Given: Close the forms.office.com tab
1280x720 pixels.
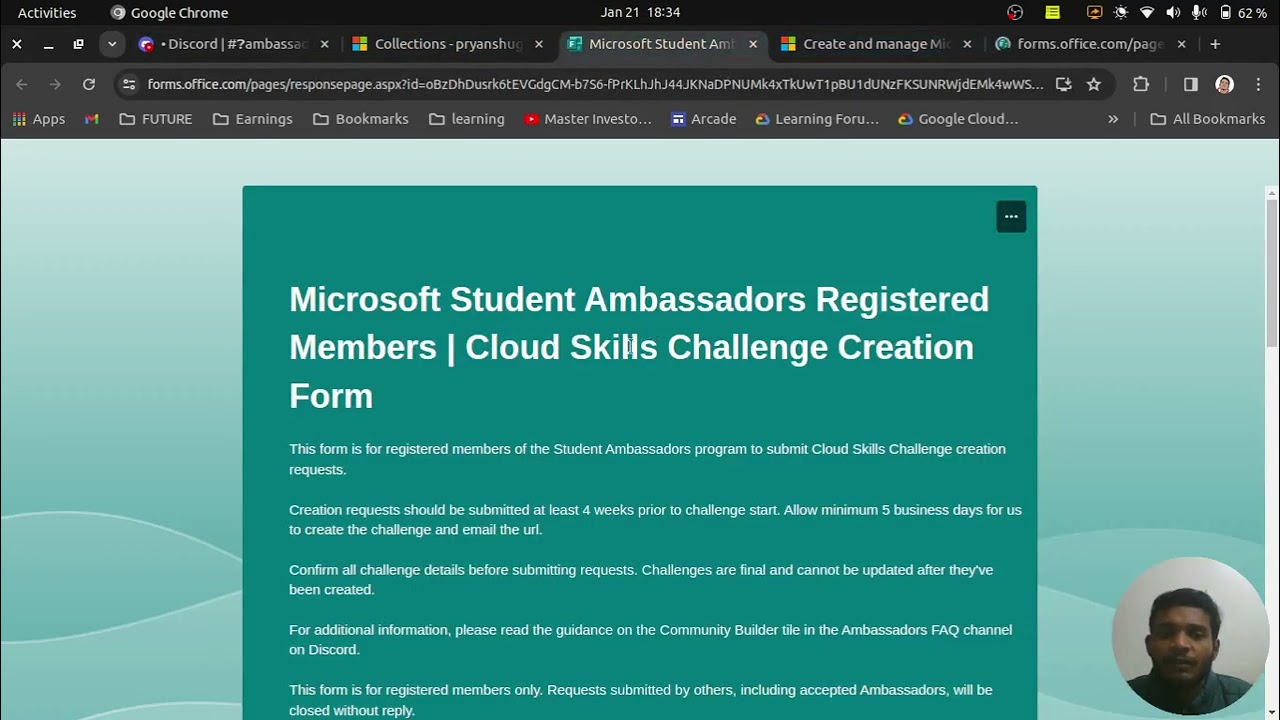Looking at the screenshot, I should click(x=1181, y=44).
